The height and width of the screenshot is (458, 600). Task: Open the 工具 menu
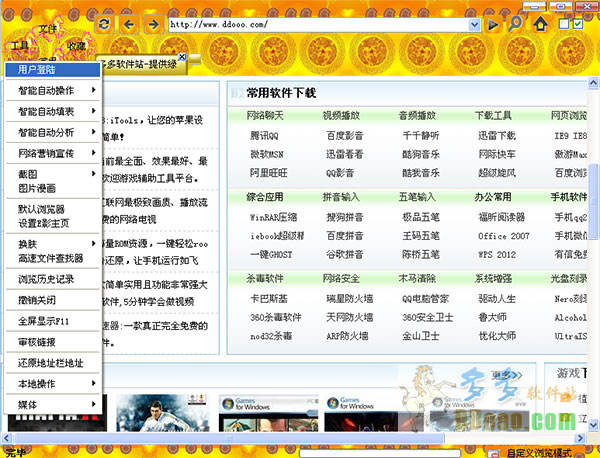20,46
